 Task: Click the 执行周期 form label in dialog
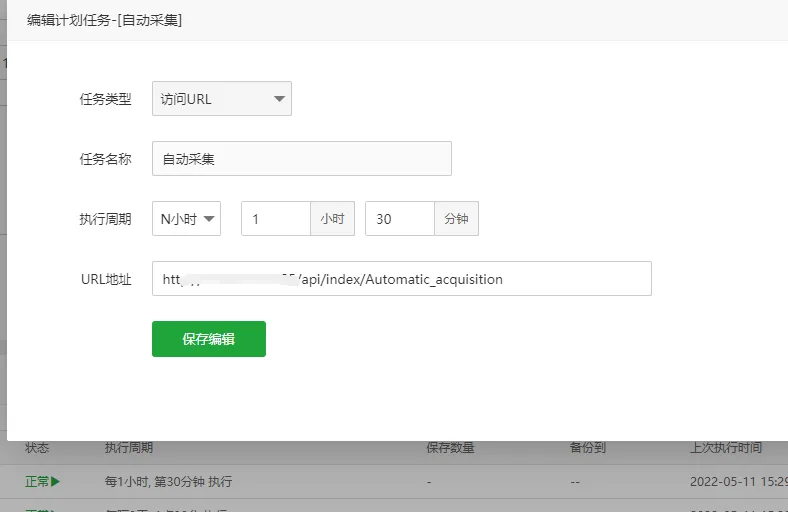(x=106, y=219)
